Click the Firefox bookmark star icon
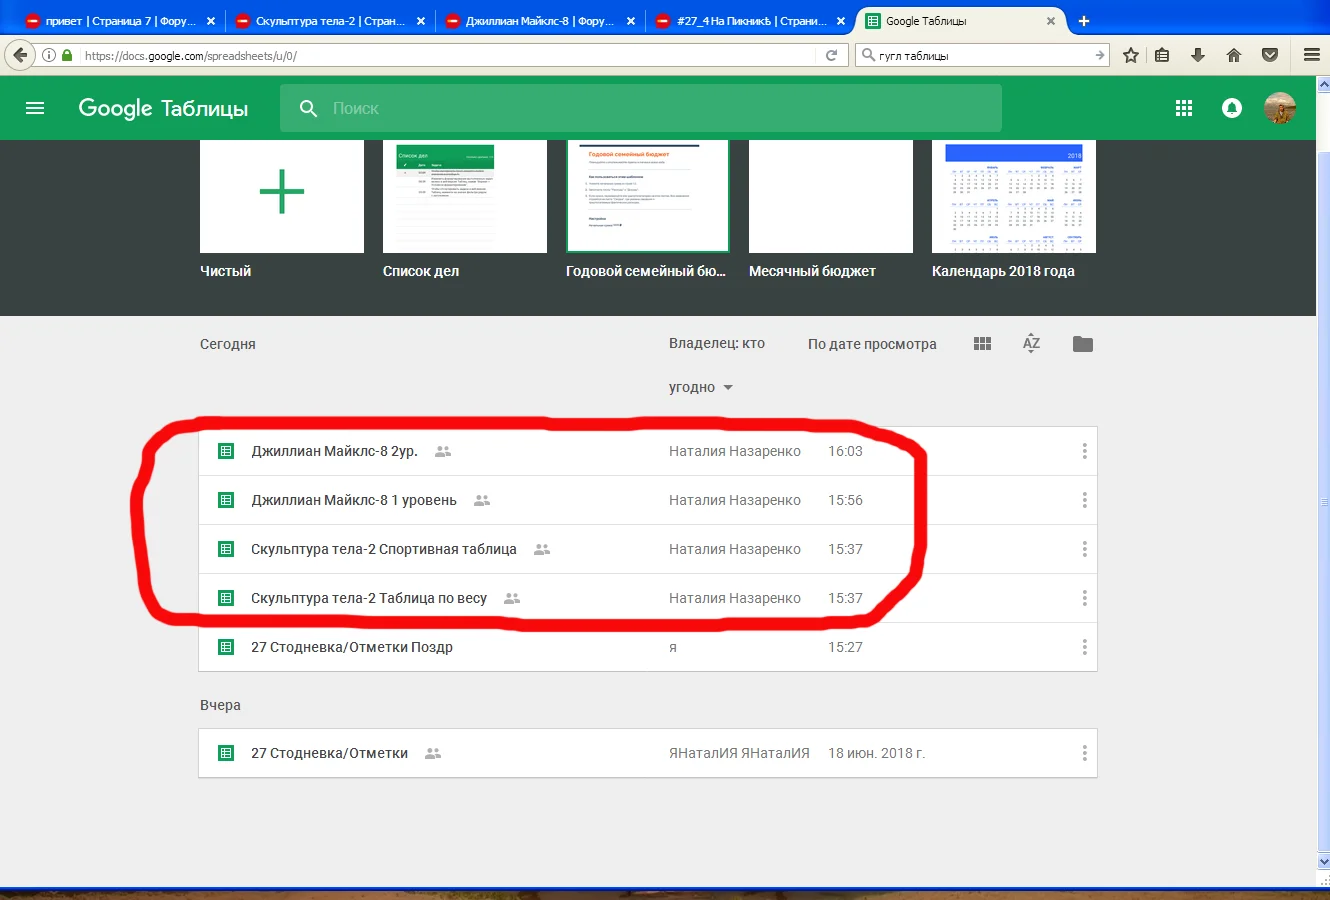This screenshot has height=900, width=1330. 1130,55
